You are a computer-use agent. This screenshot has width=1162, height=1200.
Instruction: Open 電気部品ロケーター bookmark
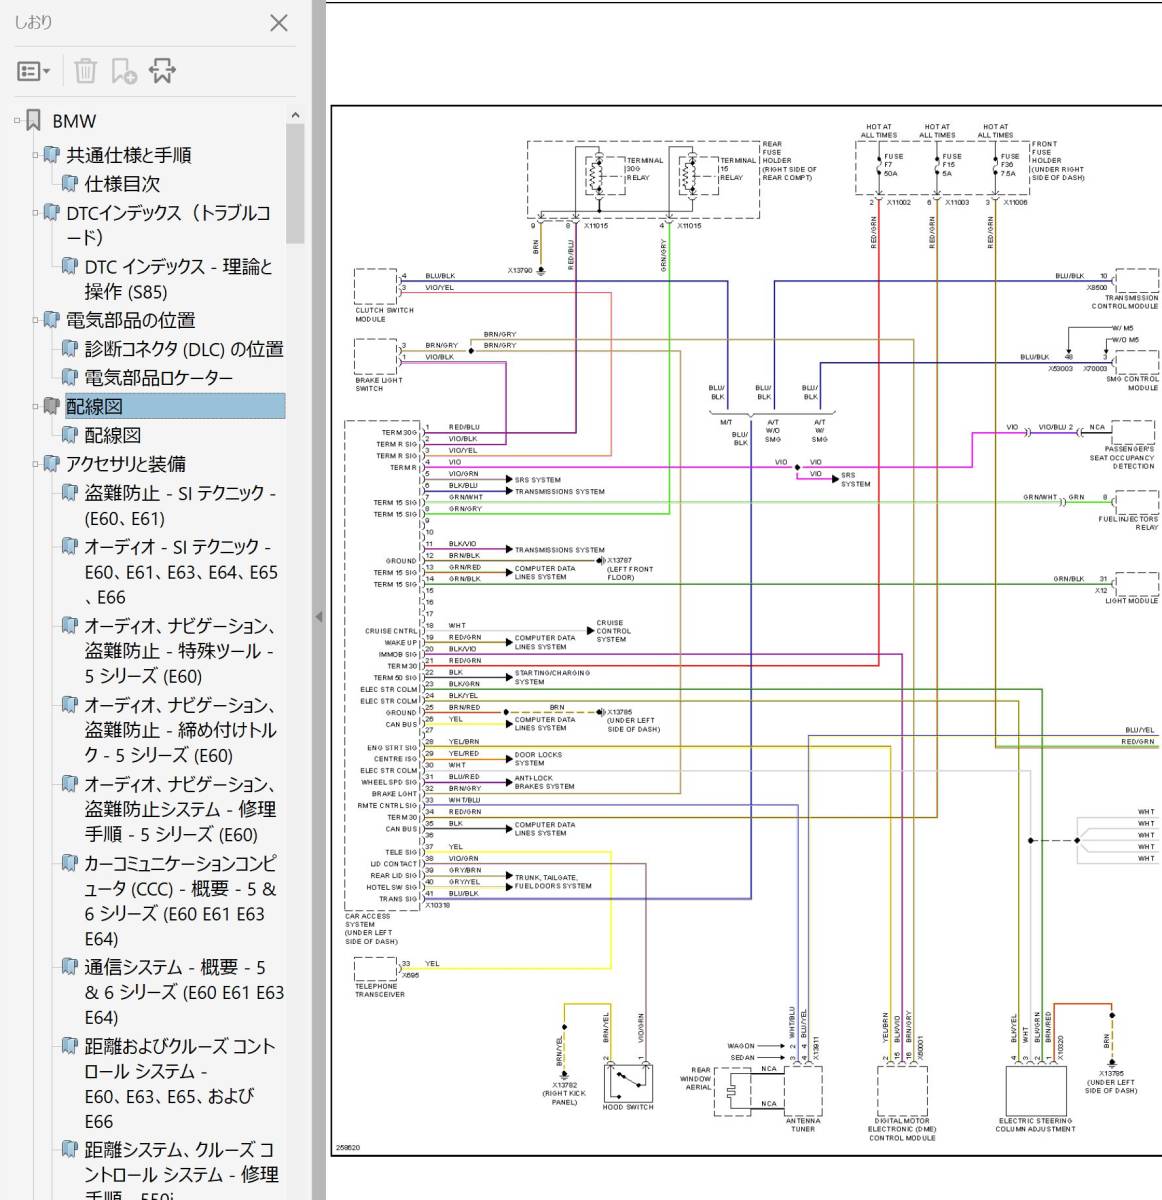[x=158, y=378]
